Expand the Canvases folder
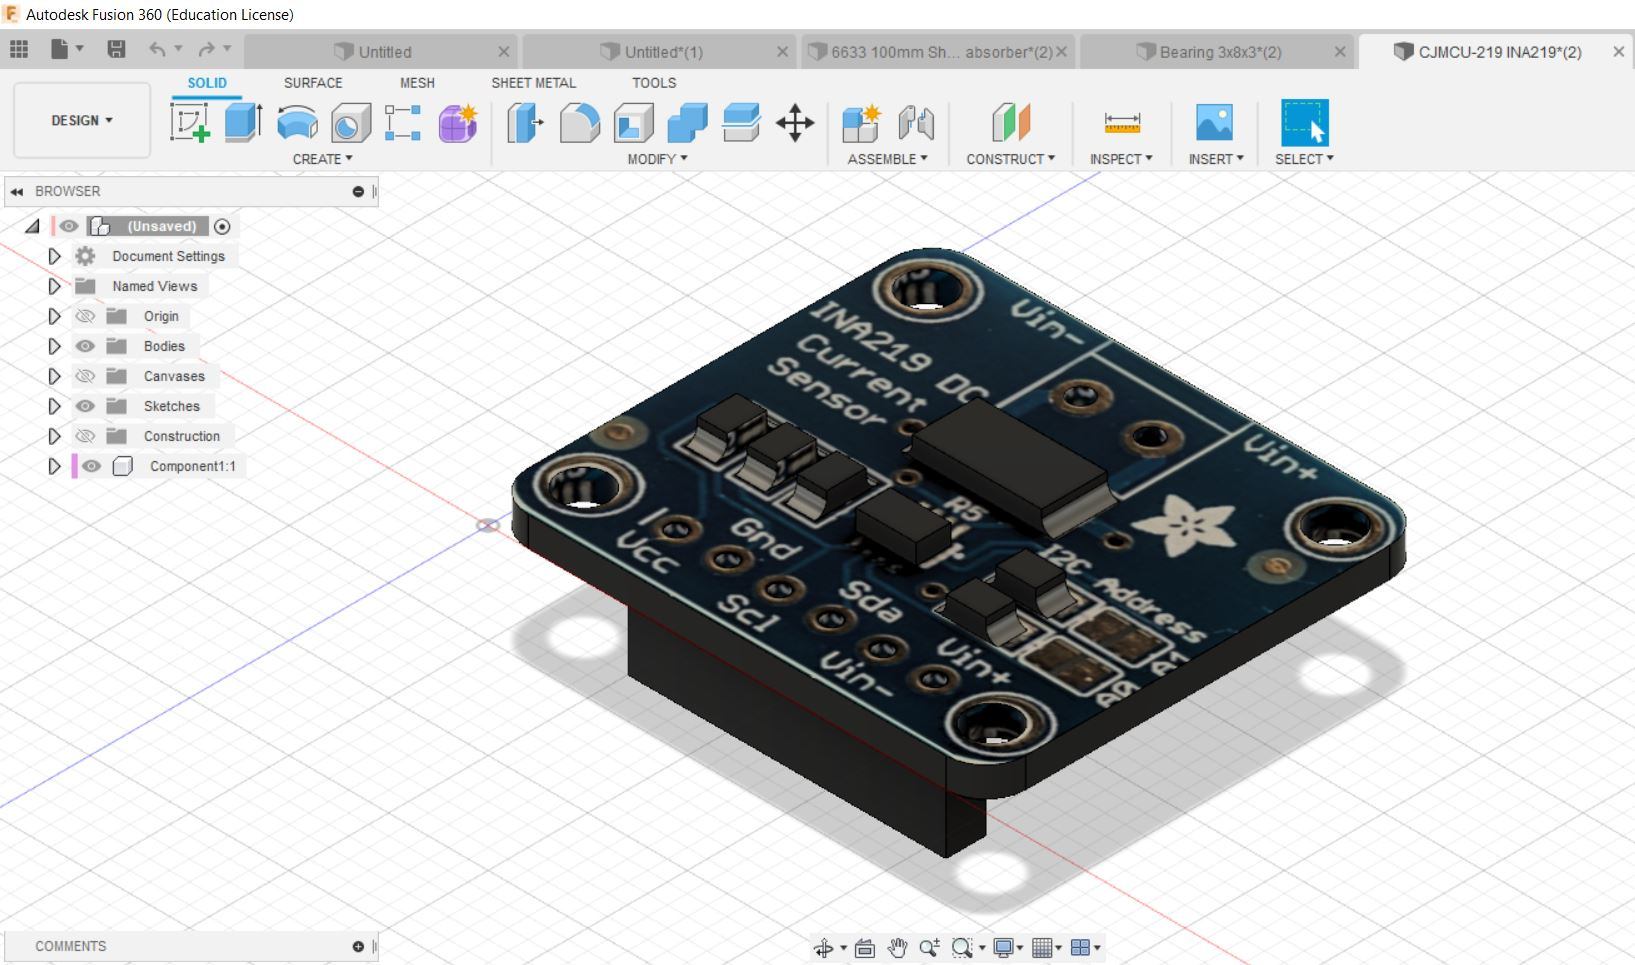Screen dimensions: 1635x965 54,376
